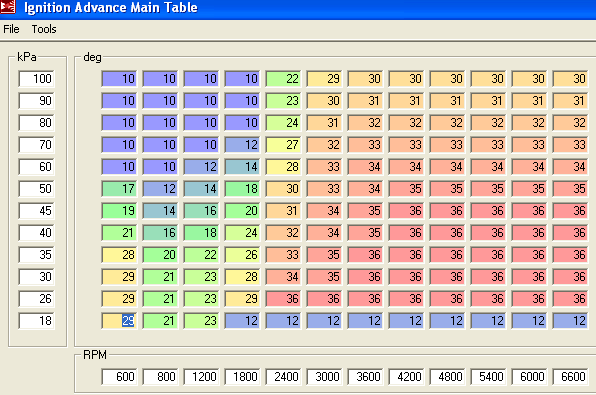Click cell 32 in the 40 kPa row
This screenshot has height=395, width=596.
283,233
